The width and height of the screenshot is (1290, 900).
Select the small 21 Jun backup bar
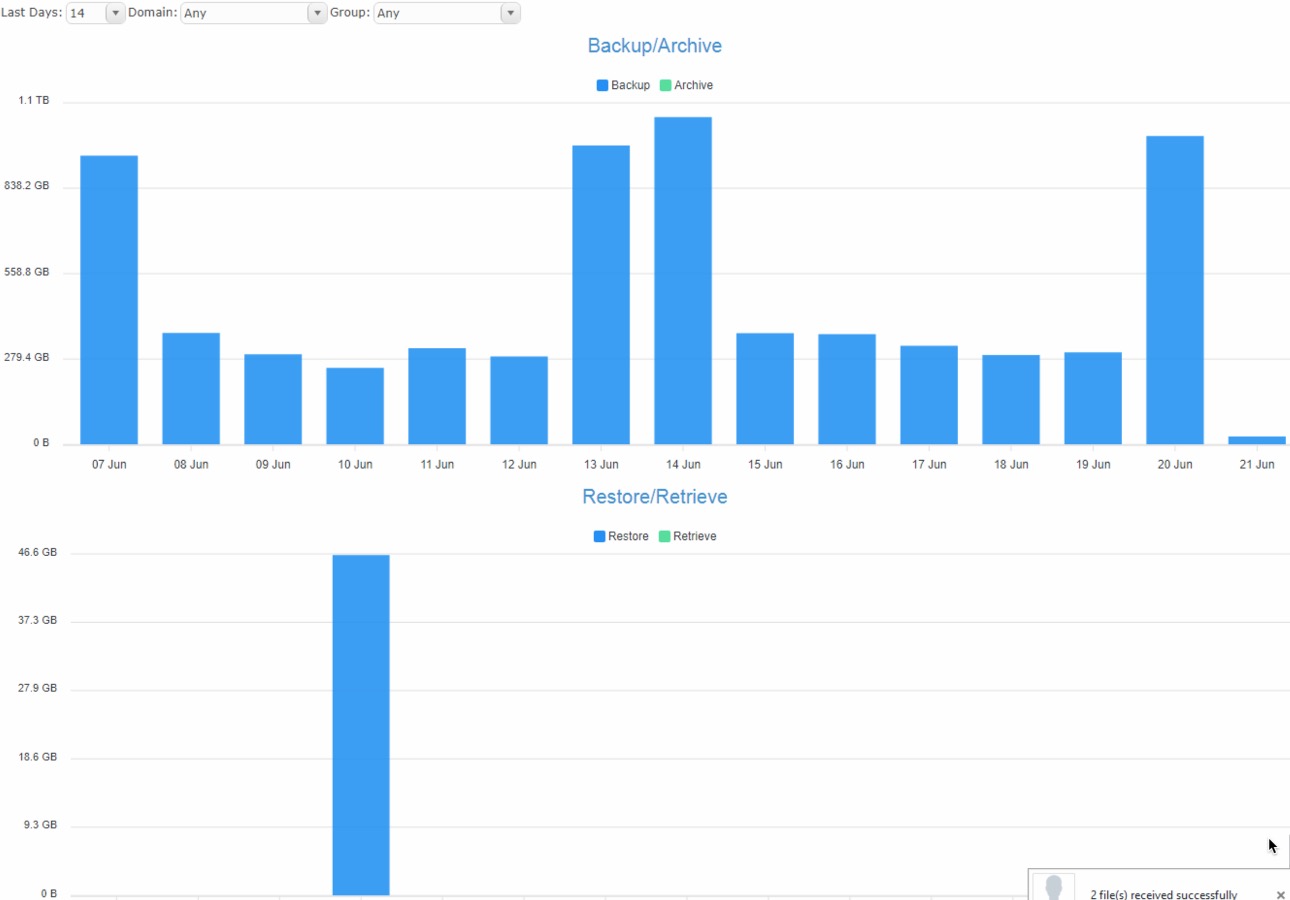1257,440
